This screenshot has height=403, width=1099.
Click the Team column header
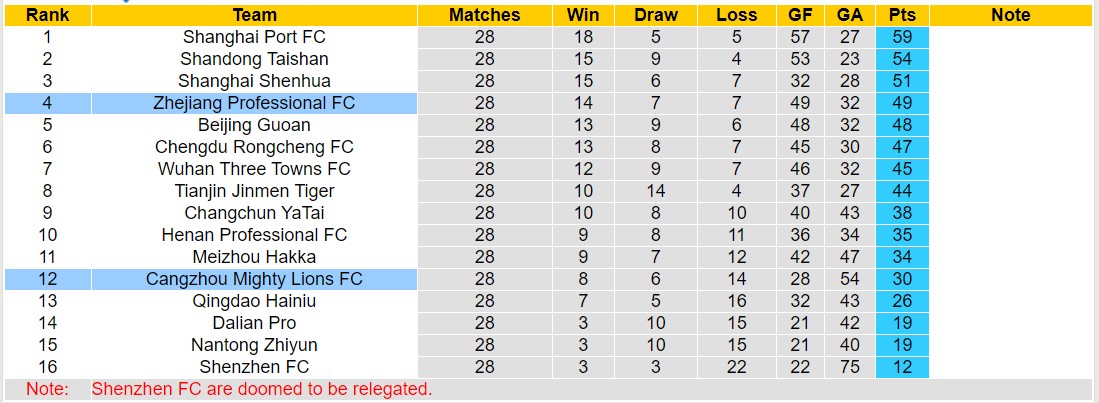254,15
